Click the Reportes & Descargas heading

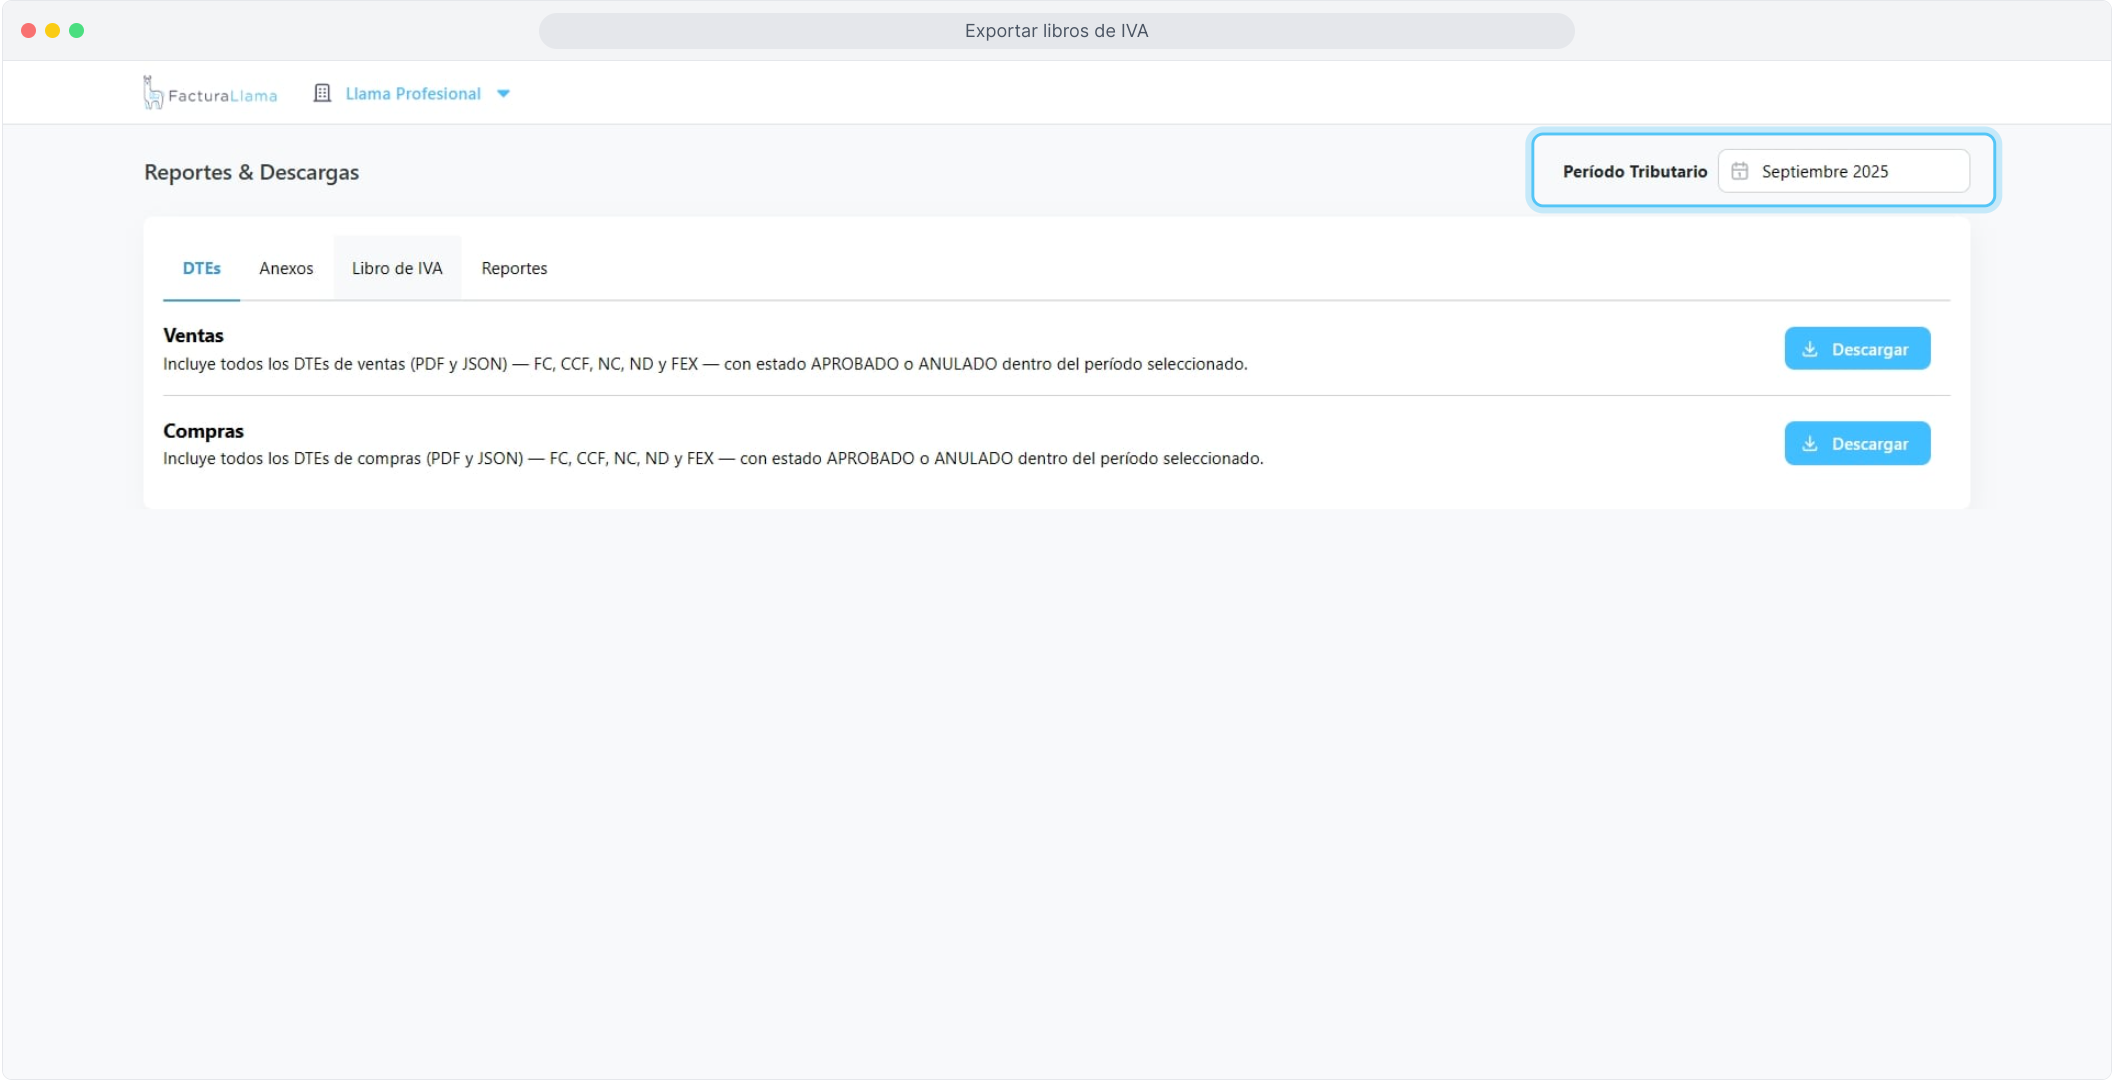click(251, 172)
